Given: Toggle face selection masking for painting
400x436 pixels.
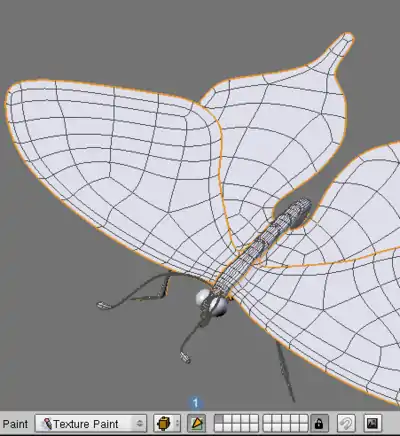Looking at the screenshot, I should pyautogui.click(x=197, y=424).
